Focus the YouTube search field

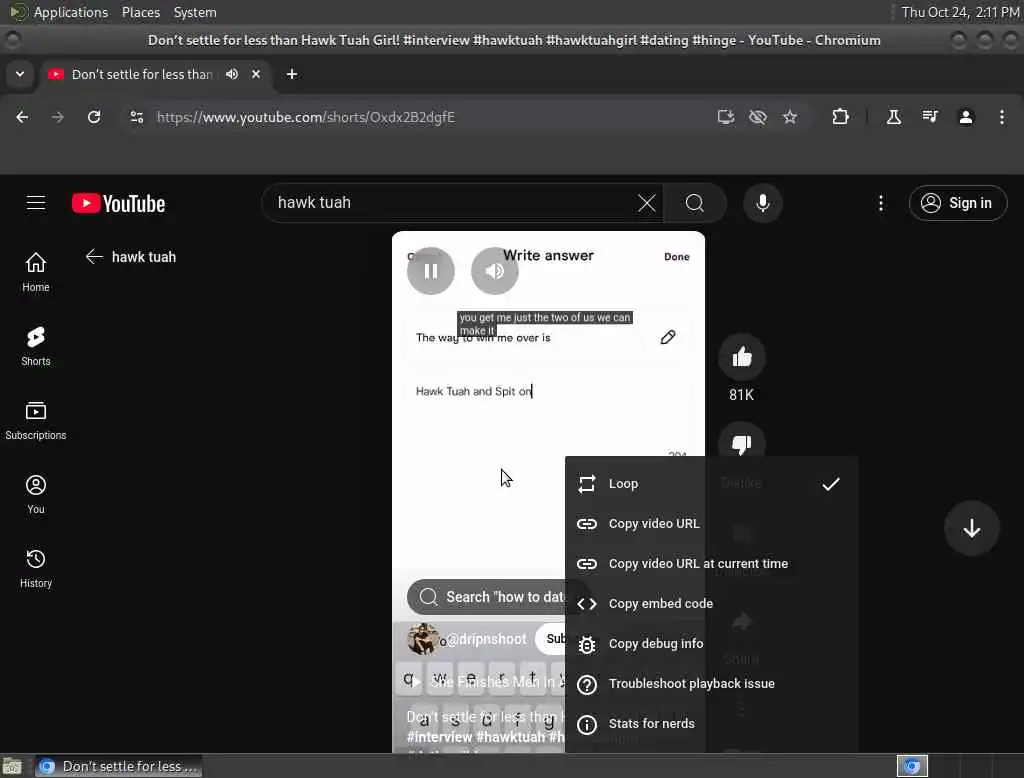[x=454, y=203]
